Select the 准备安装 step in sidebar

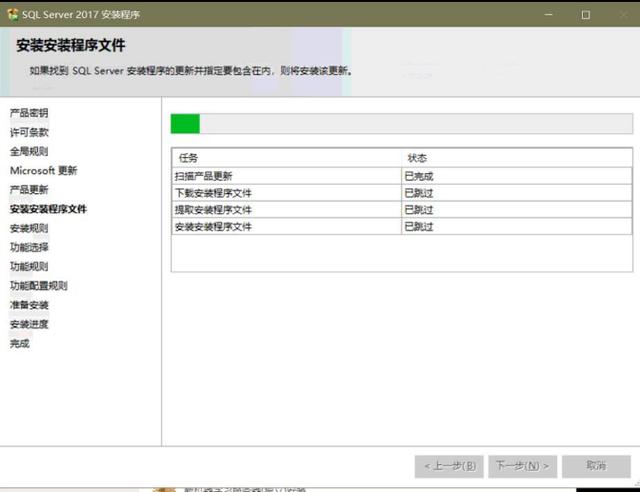(x=29, y=305)
